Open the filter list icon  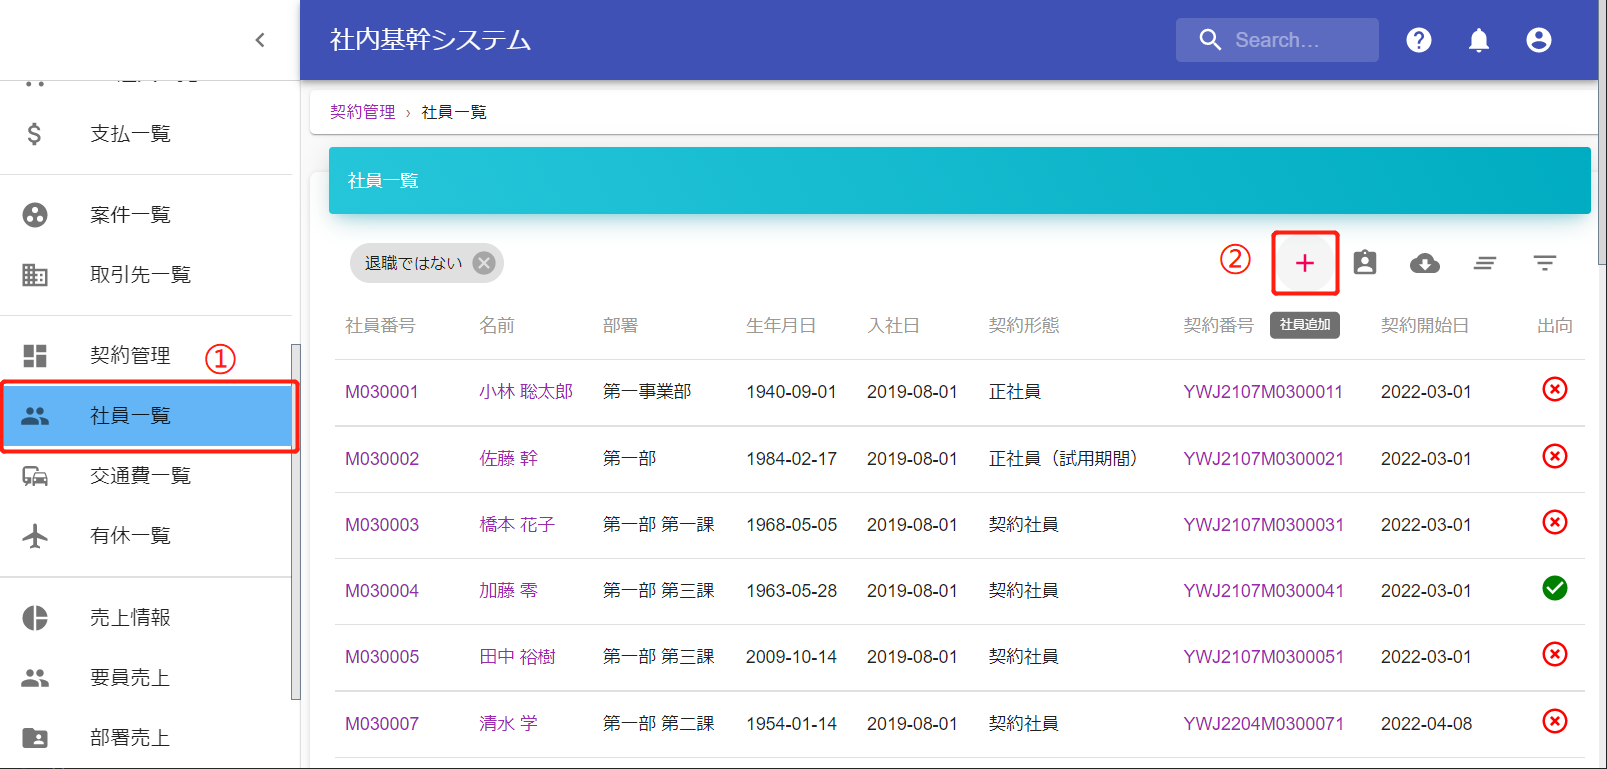[x=1544, y=263]
